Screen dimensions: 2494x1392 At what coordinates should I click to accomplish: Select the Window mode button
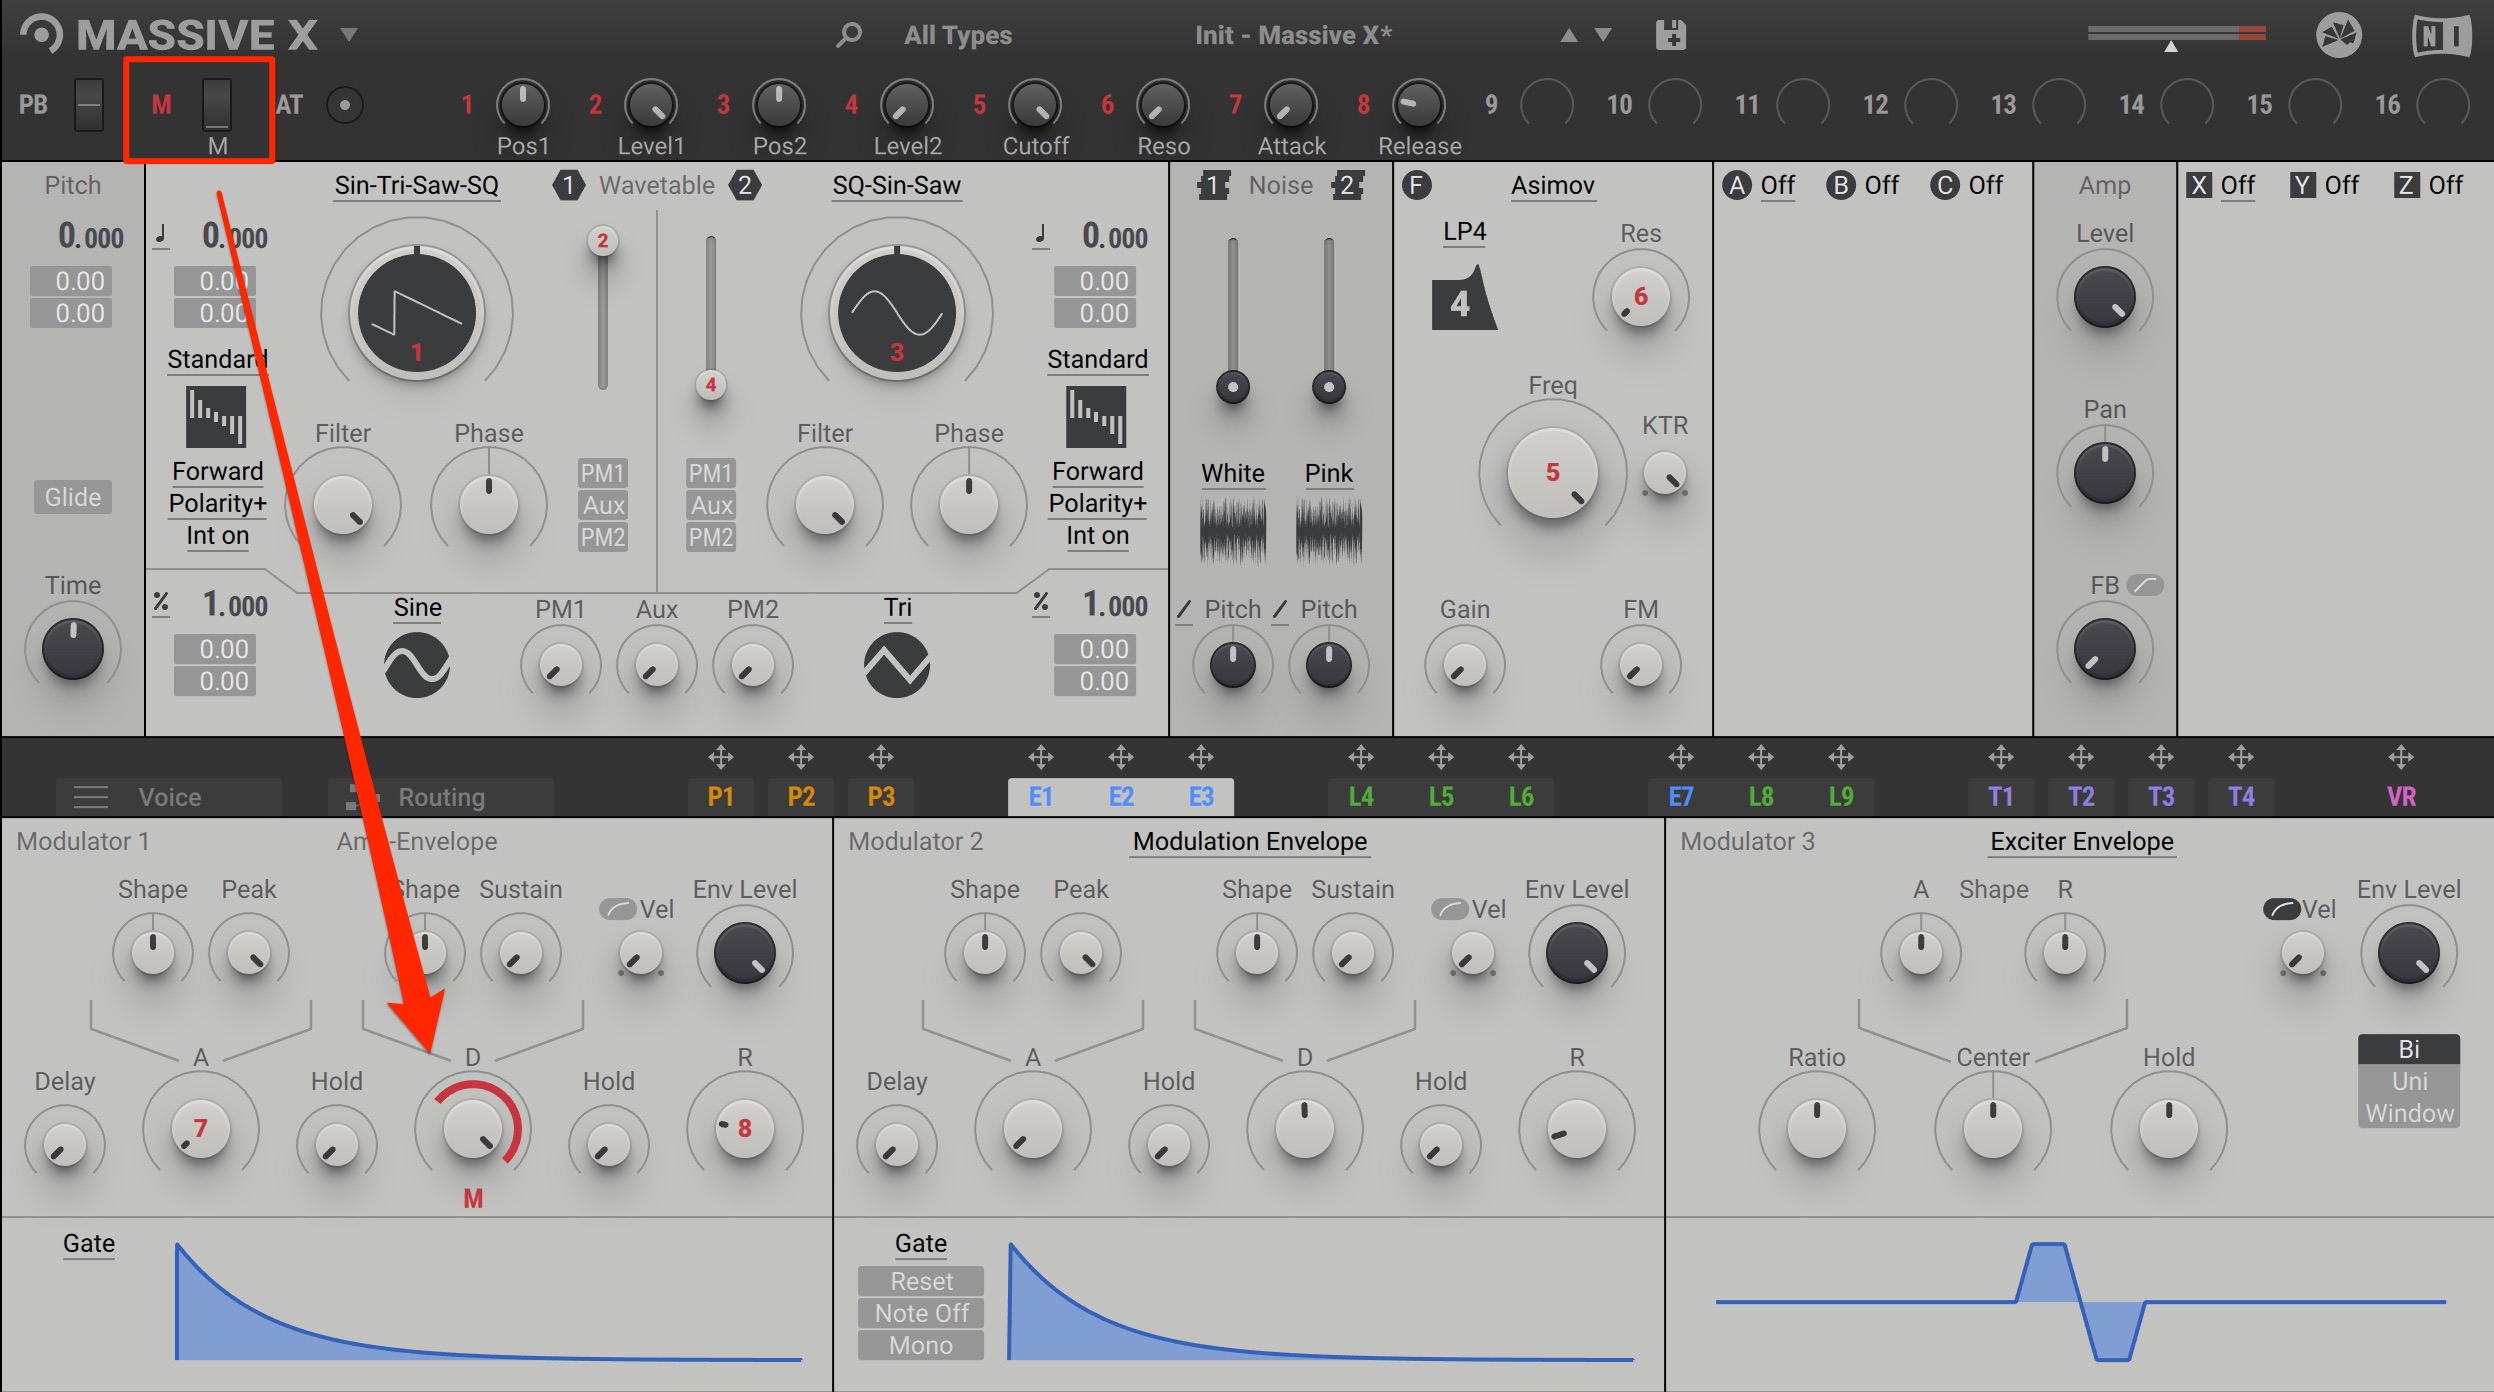click(x=2409, y=1113)
